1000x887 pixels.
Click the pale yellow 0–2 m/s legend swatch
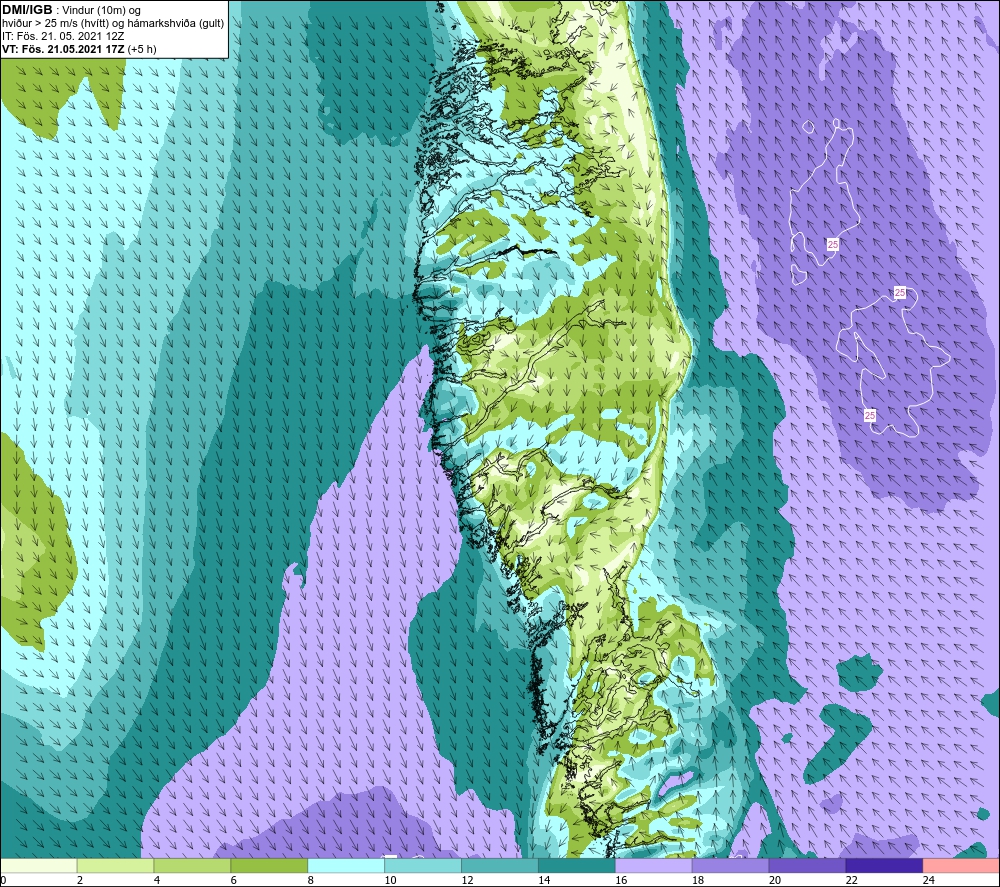coord(38,865)
